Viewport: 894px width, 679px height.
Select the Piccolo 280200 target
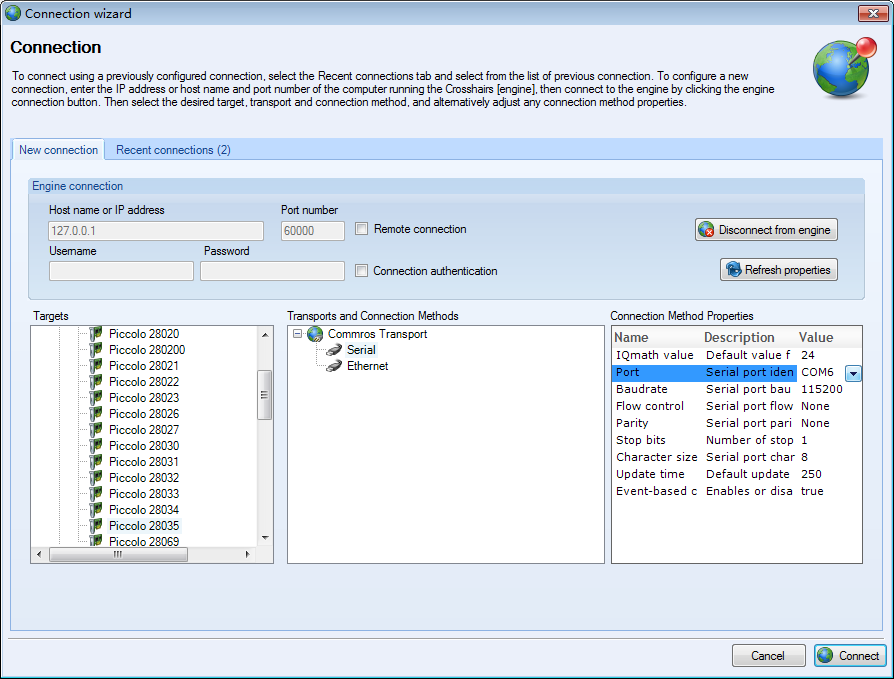point(147,350)
